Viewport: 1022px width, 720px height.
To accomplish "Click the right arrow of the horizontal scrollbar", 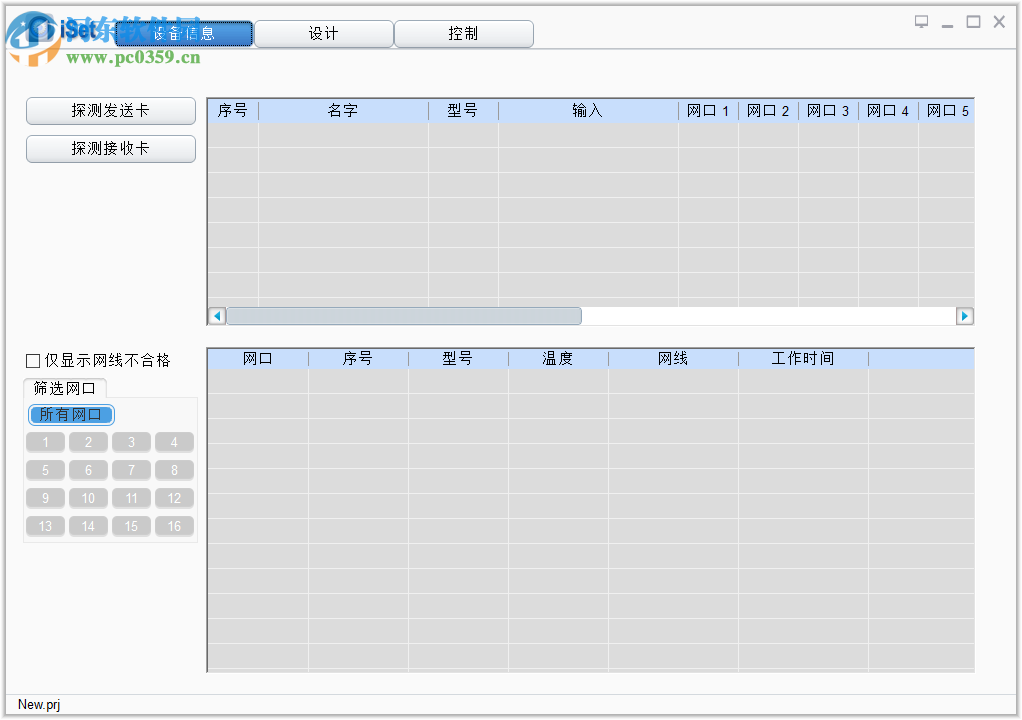I will 965,315.
